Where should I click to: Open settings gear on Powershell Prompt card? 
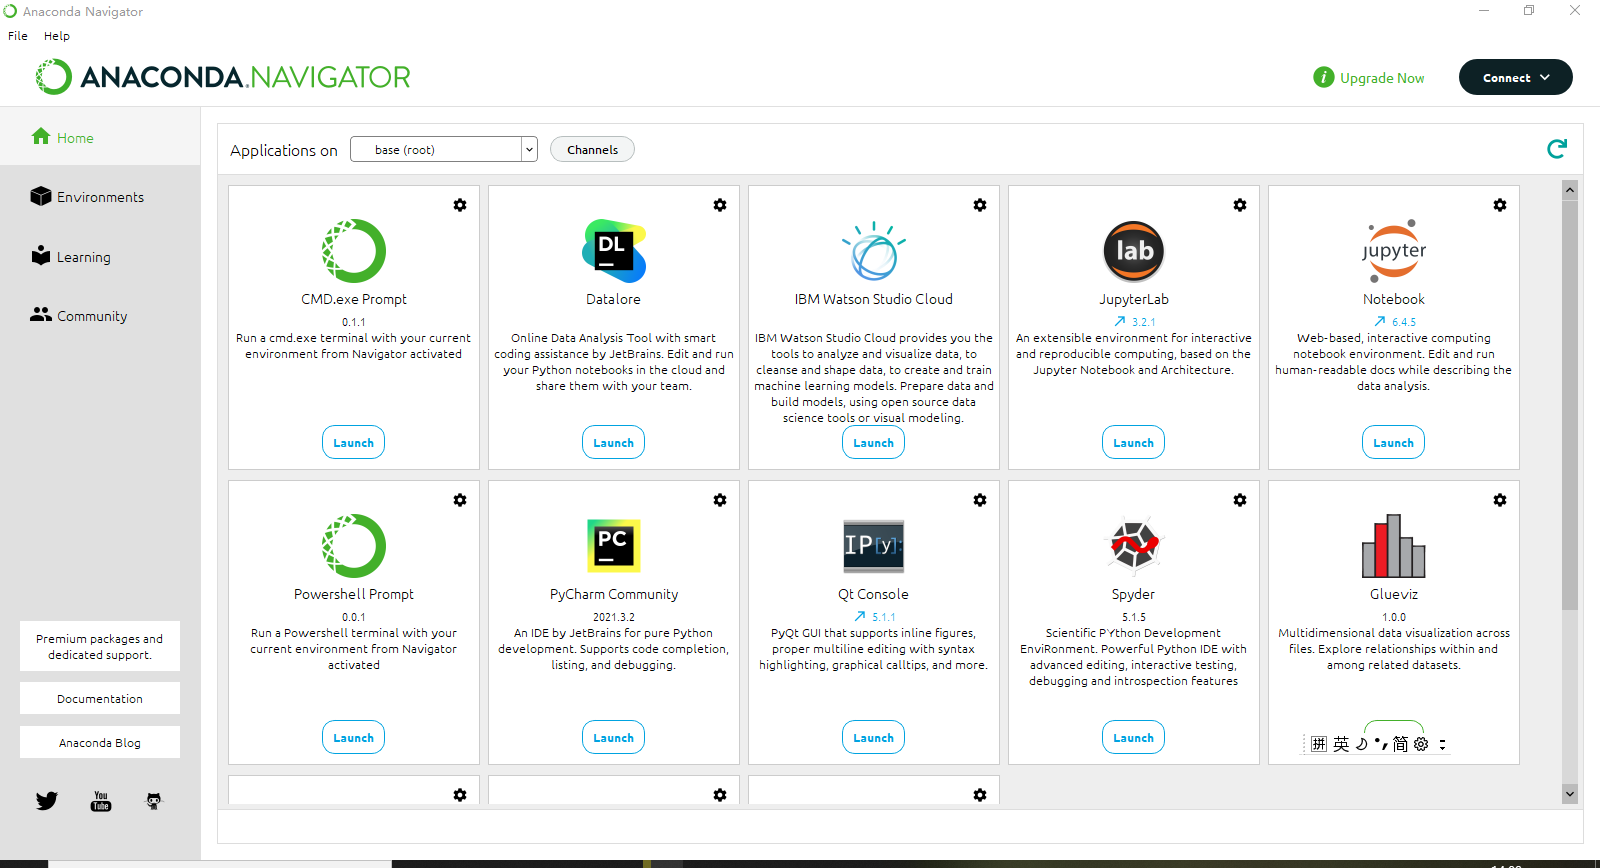pyautogui.click(x=460, y=500)
